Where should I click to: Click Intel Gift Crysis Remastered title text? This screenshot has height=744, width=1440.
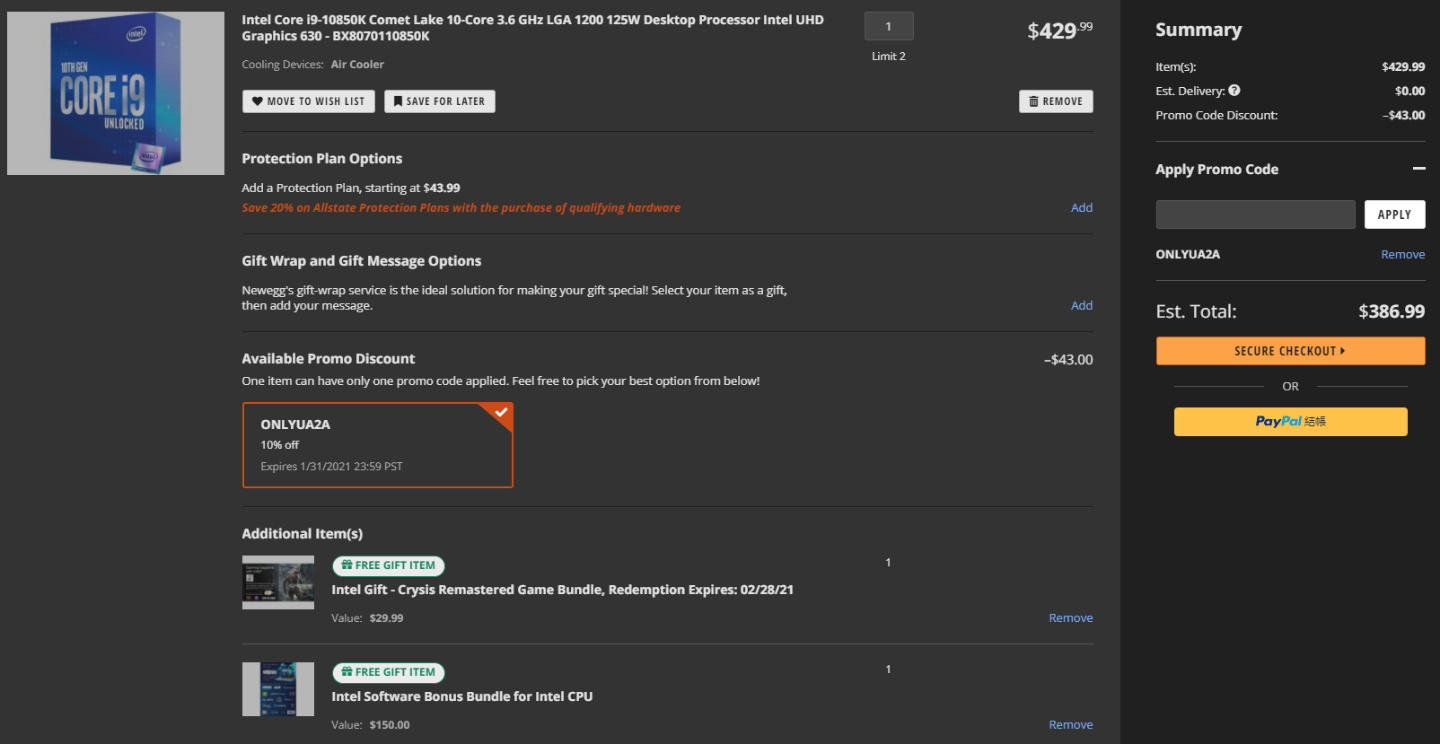tap(563, 590)
